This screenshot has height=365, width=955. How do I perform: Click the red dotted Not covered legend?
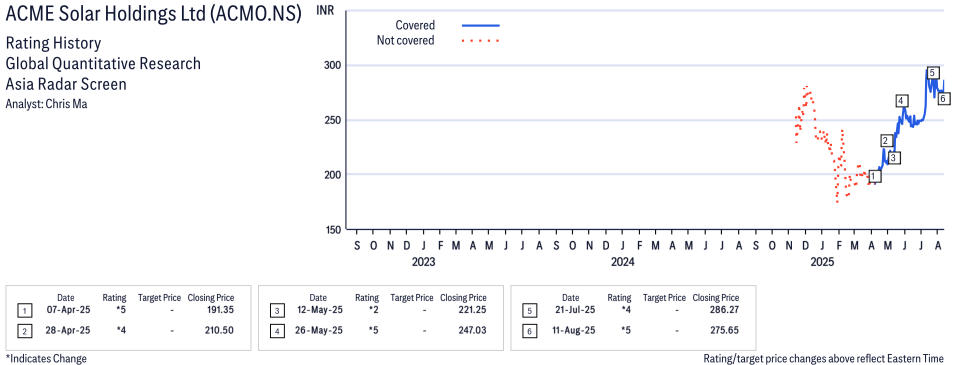[481, 41]
